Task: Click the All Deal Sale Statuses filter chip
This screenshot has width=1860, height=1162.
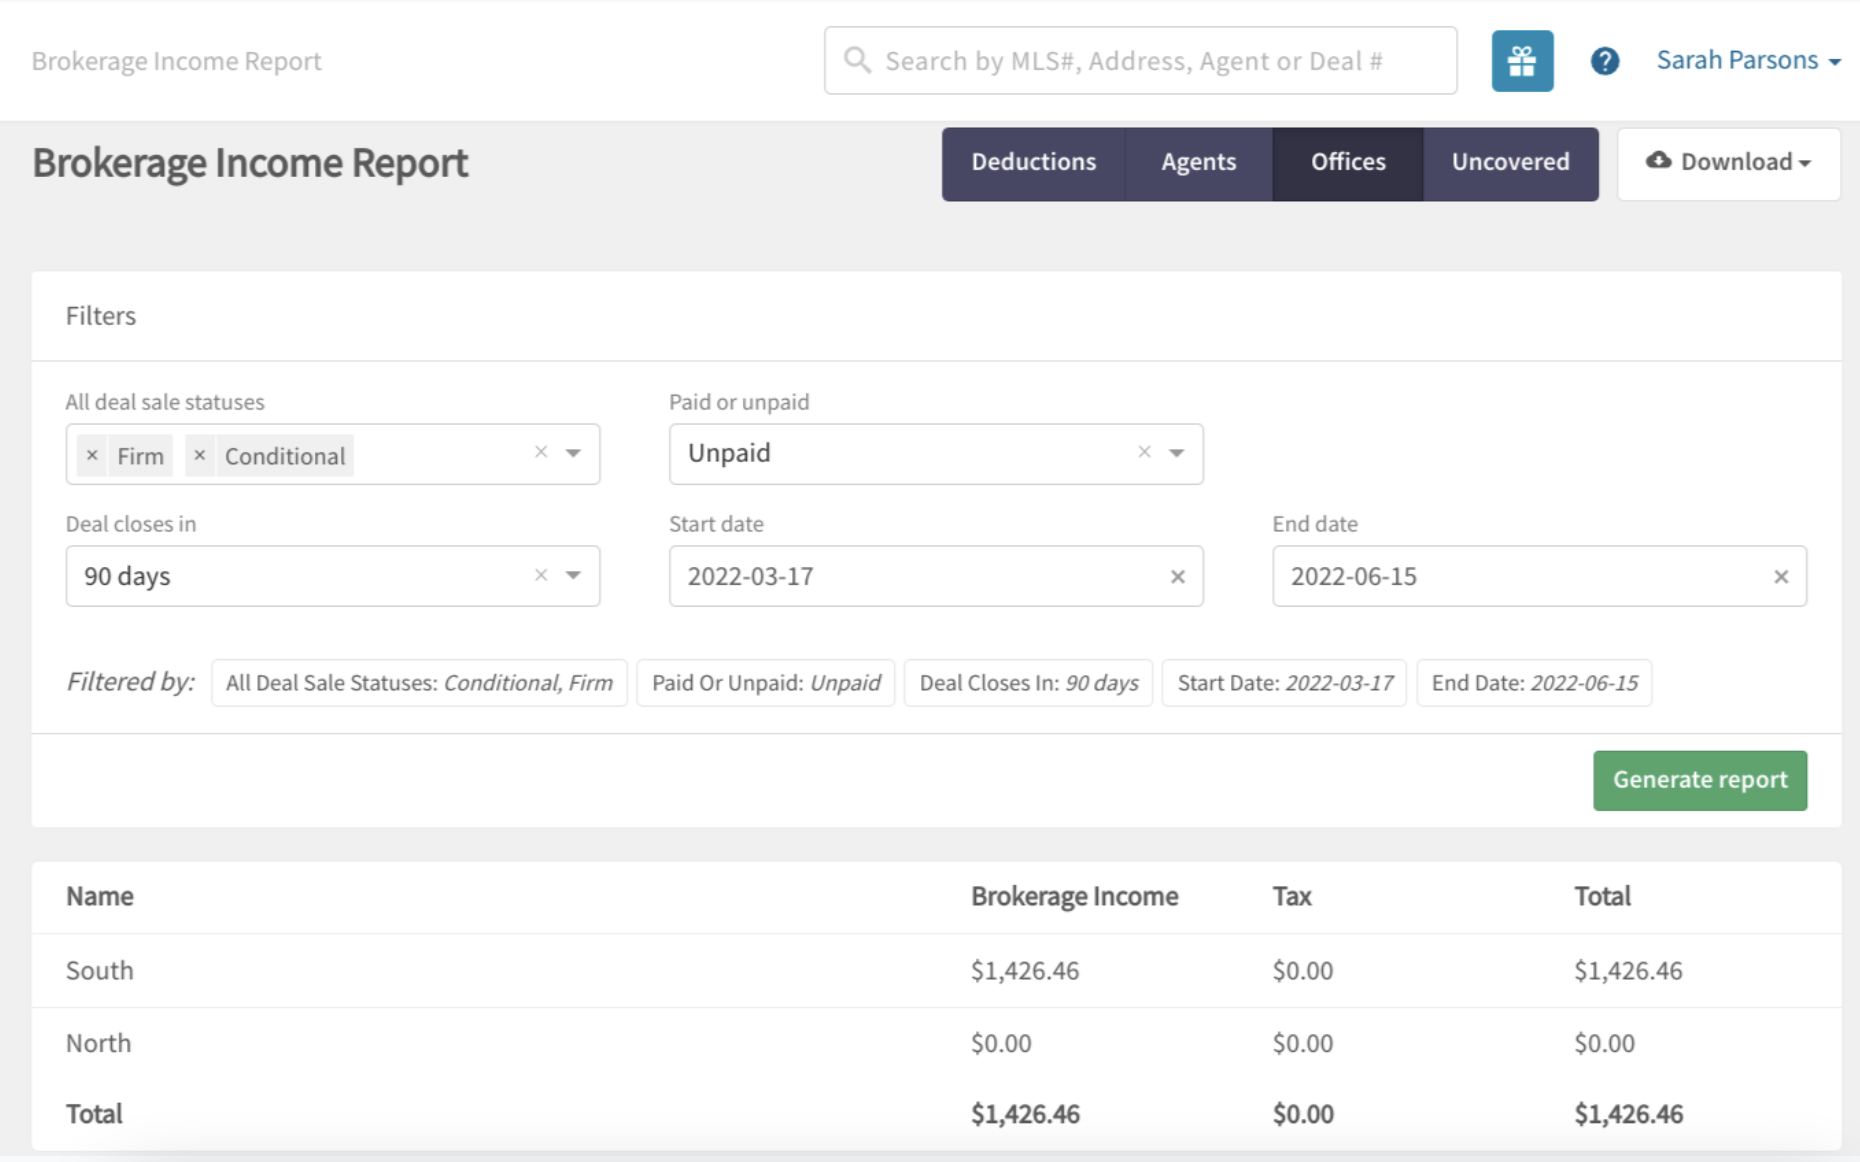Action: (419, 683)
